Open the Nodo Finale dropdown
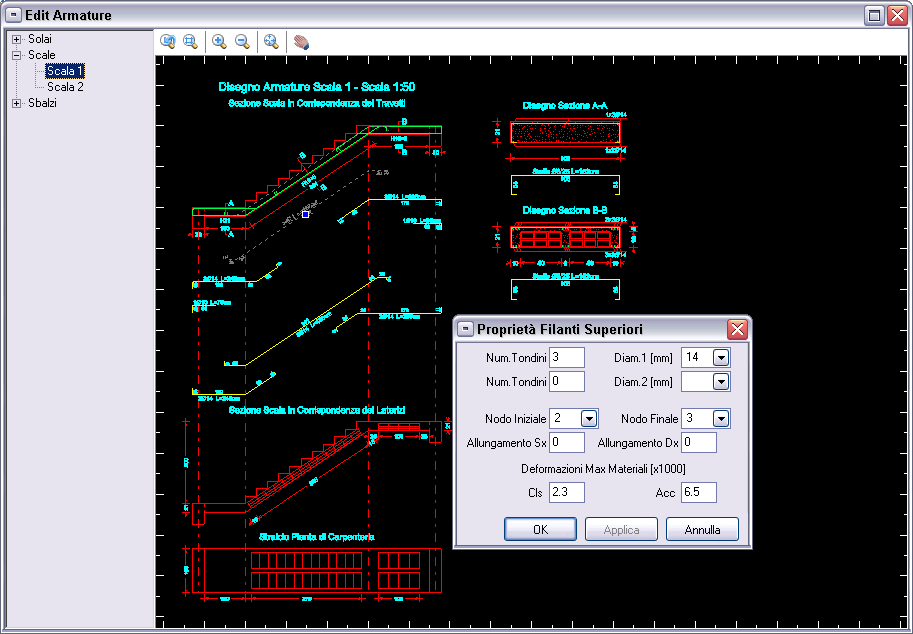Image resolution: width=913 pixels, height=634 pixels. (720, 419)
